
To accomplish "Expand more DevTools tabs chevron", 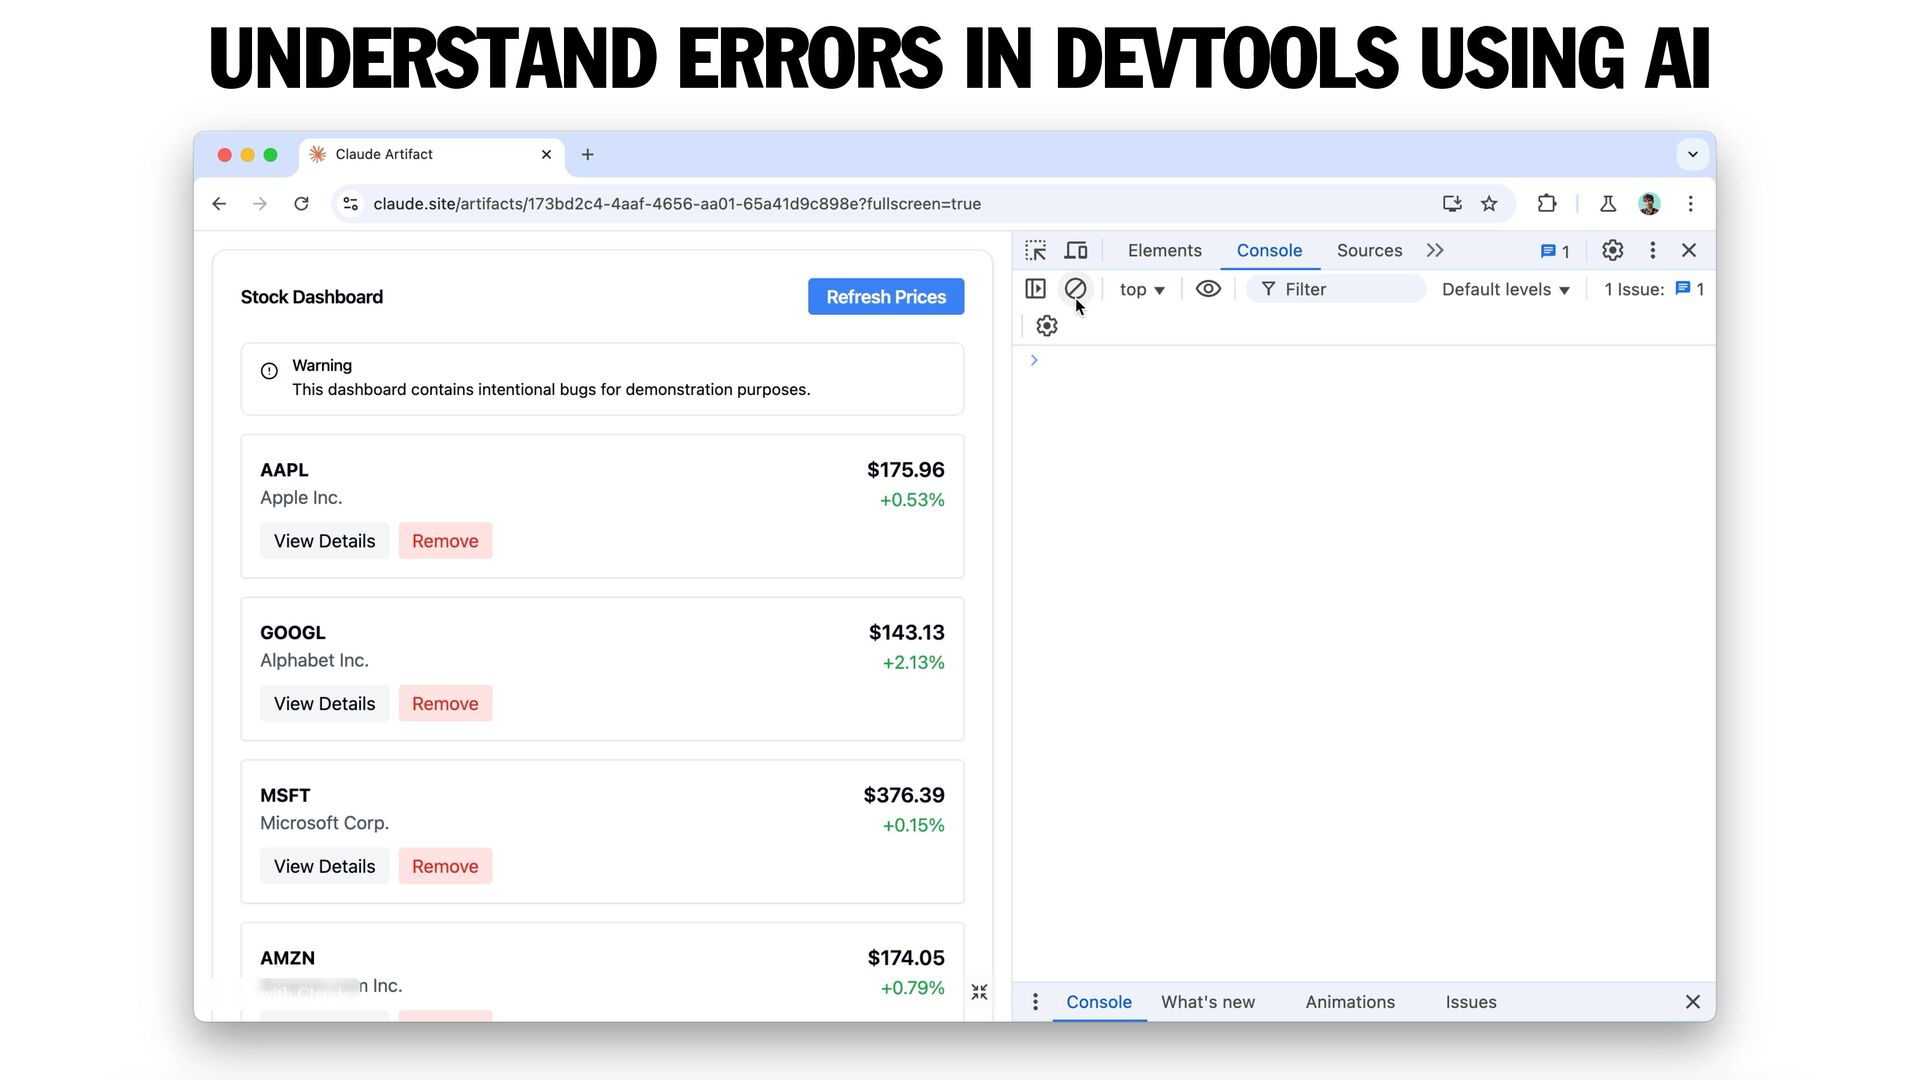I will coord(1435,250).
